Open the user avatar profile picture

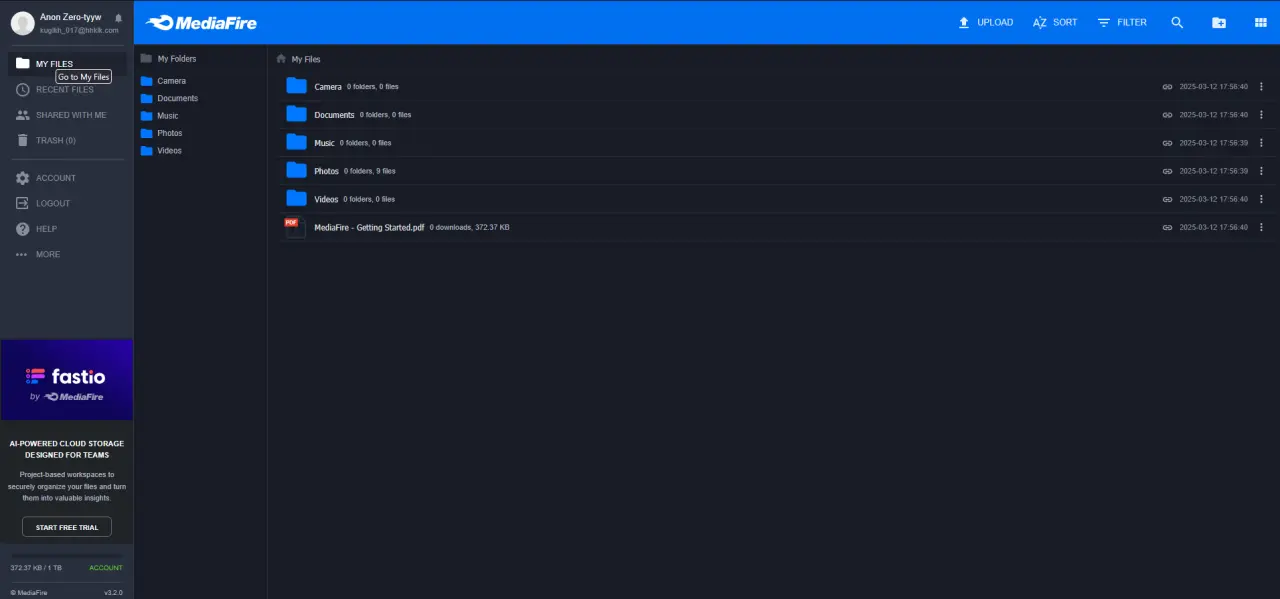pos(22,23)
